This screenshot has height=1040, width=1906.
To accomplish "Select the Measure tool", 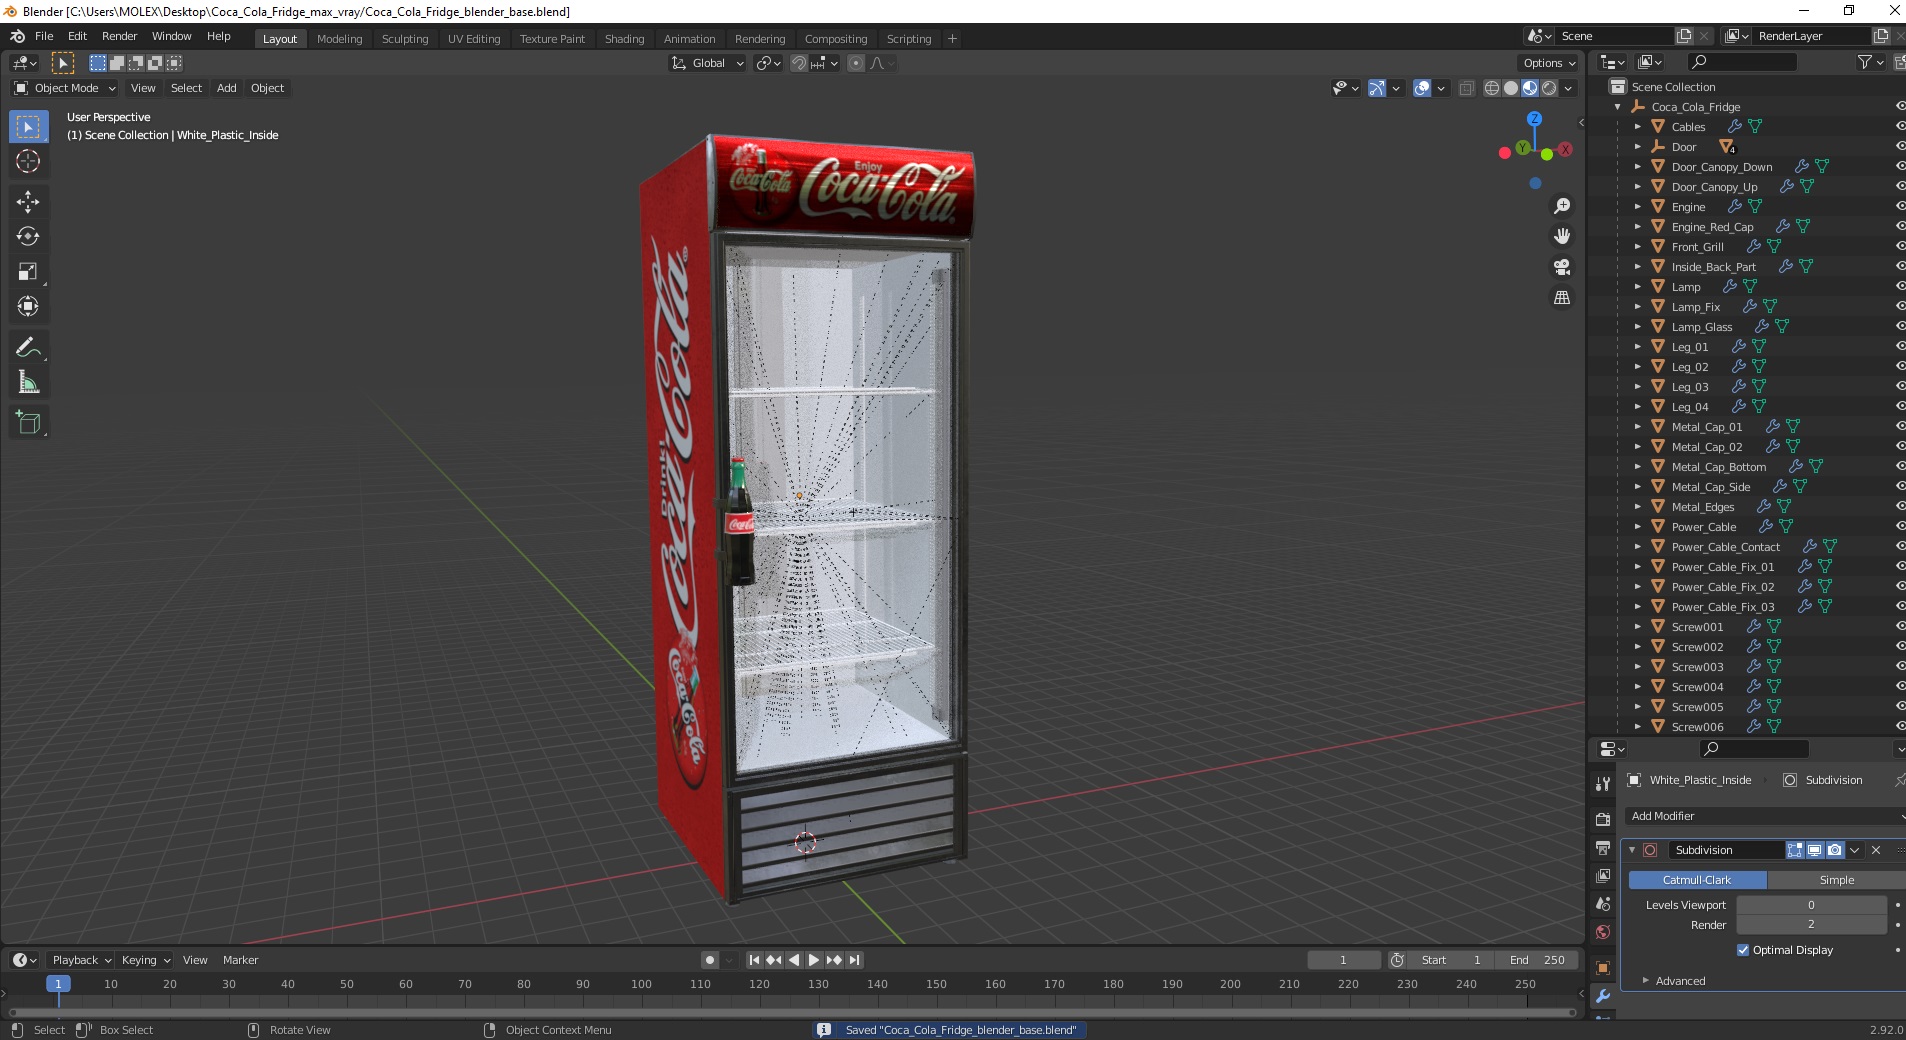I will point(28,382).
